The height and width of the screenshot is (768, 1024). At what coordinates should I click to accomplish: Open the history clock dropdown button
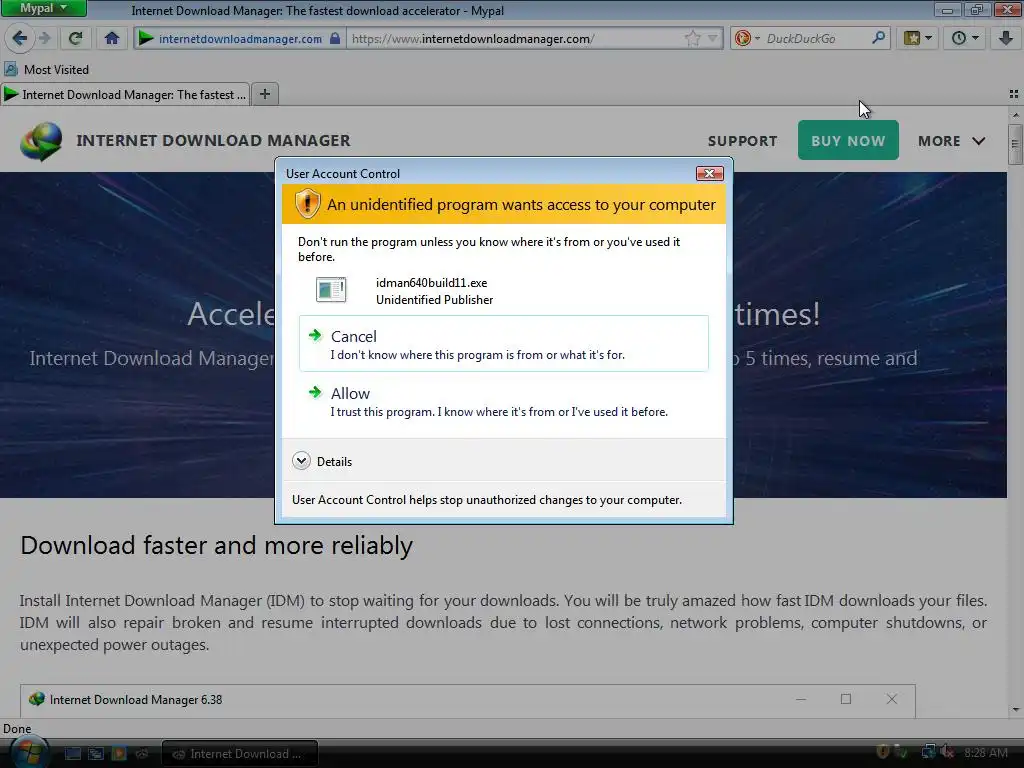965,39
